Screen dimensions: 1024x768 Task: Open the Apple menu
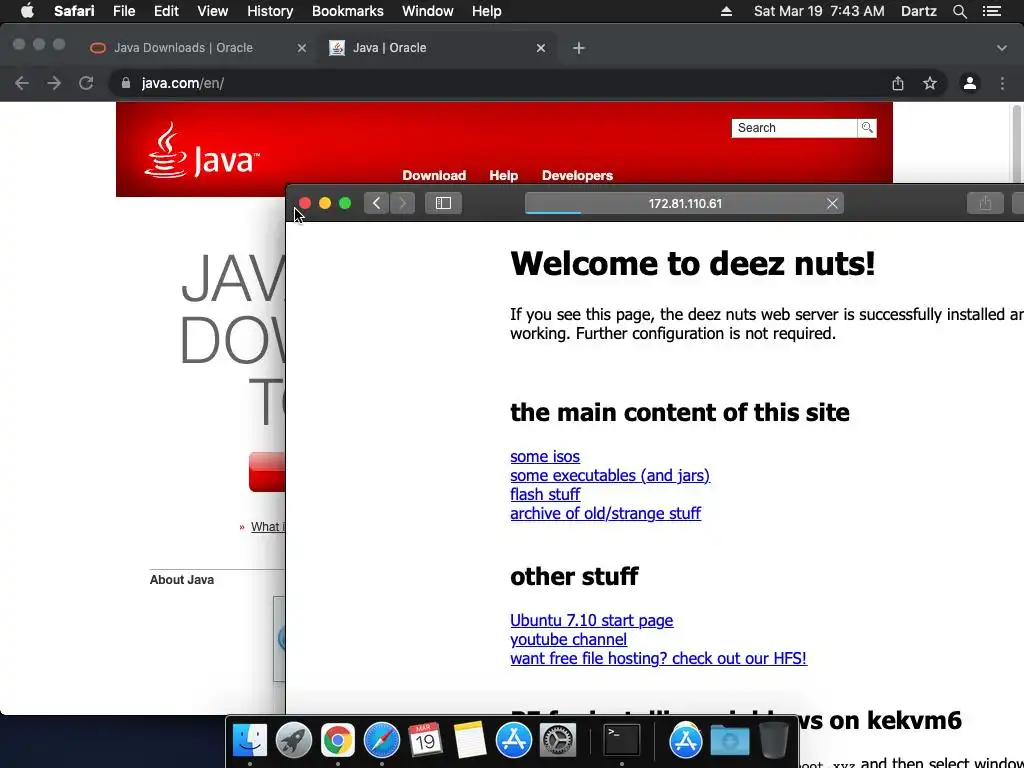27,11
